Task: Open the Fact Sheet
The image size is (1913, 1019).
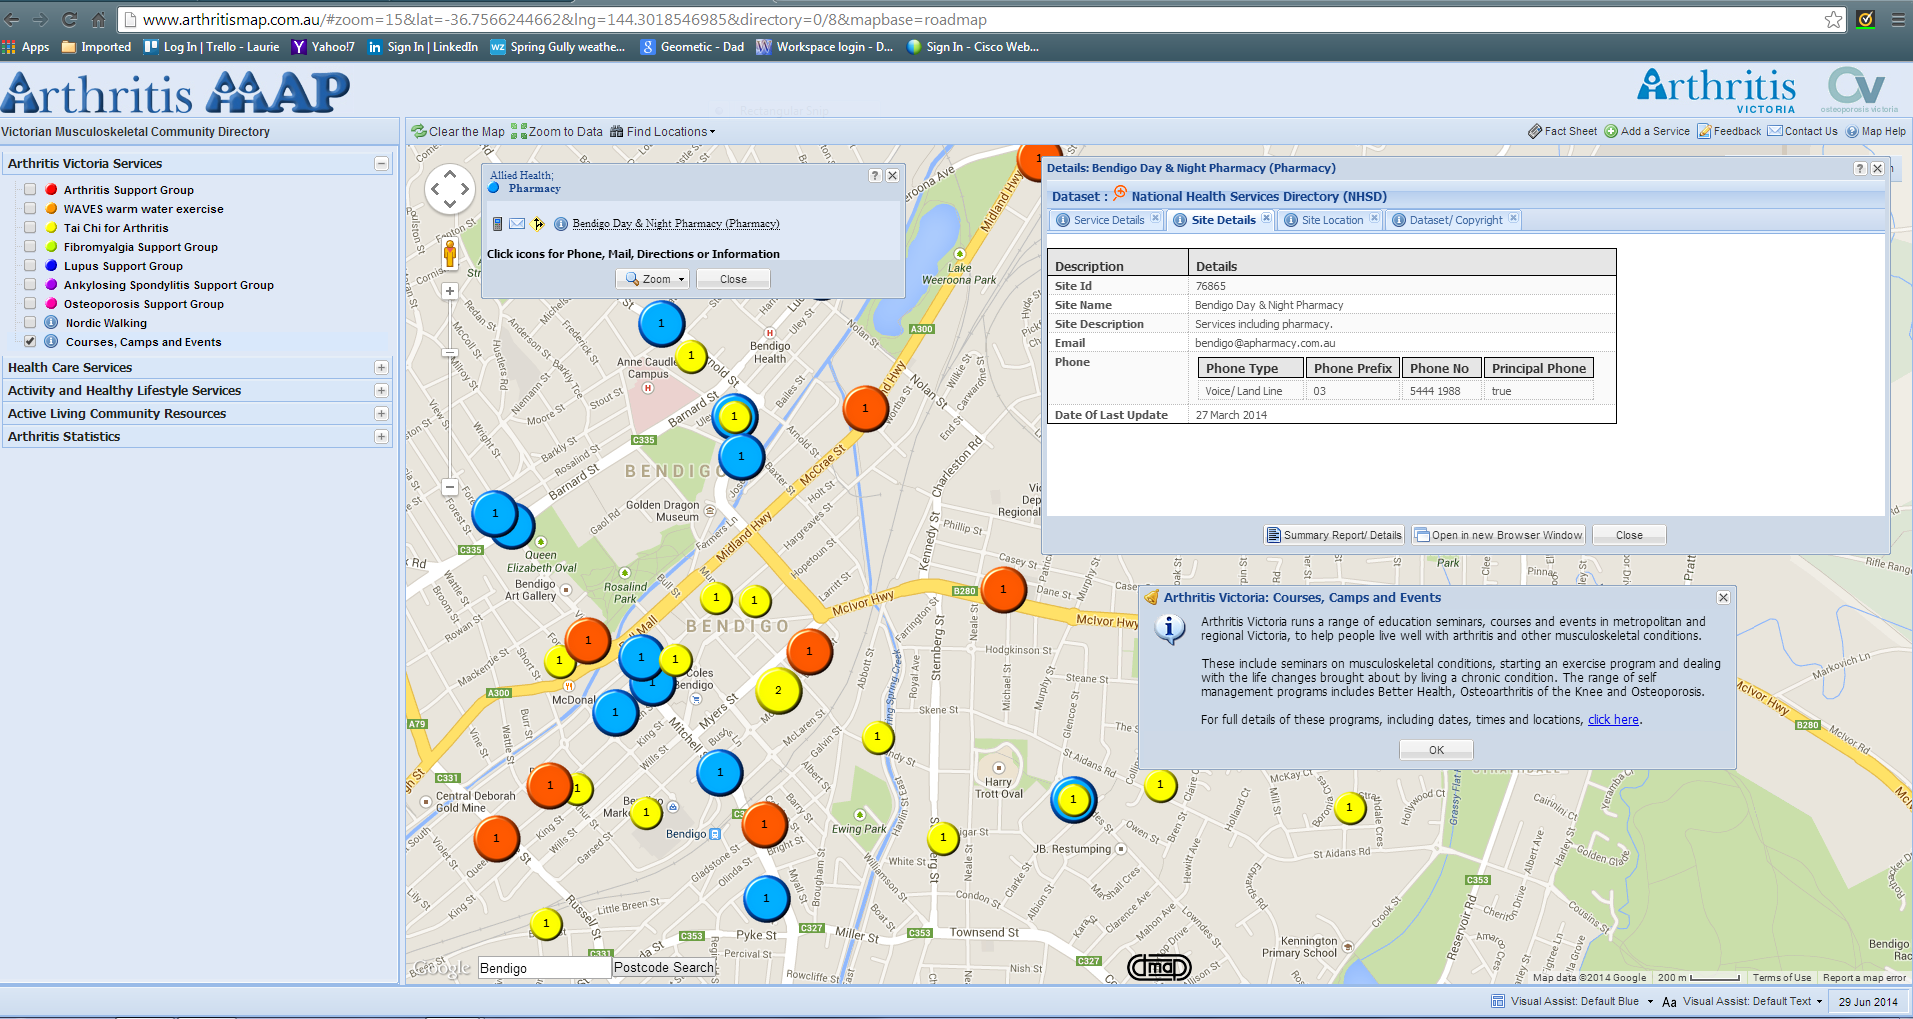Action: pyautogui.click(x=1562, y=131)
